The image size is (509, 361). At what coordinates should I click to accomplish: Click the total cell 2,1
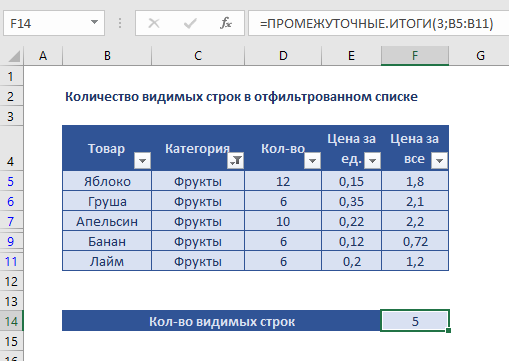(415, 201)
